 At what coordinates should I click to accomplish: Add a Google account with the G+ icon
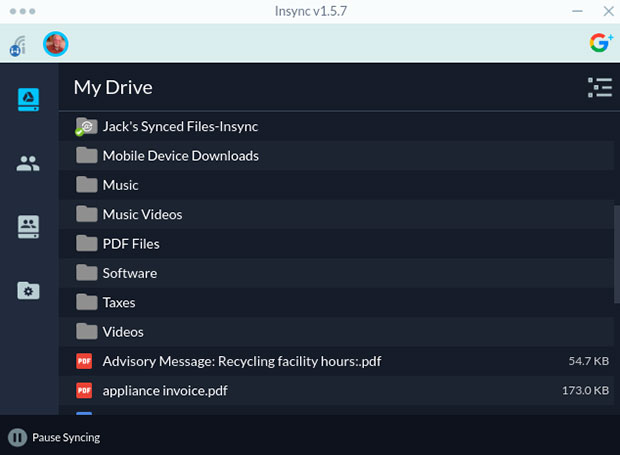601,43
